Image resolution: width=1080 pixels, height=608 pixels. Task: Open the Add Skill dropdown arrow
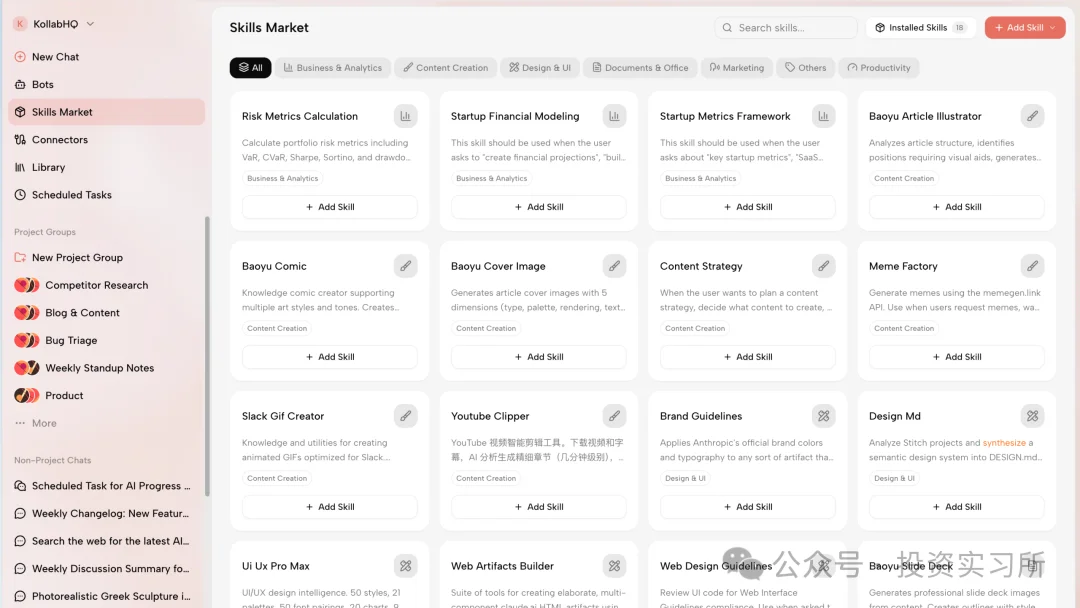[x=1053, y=28]
